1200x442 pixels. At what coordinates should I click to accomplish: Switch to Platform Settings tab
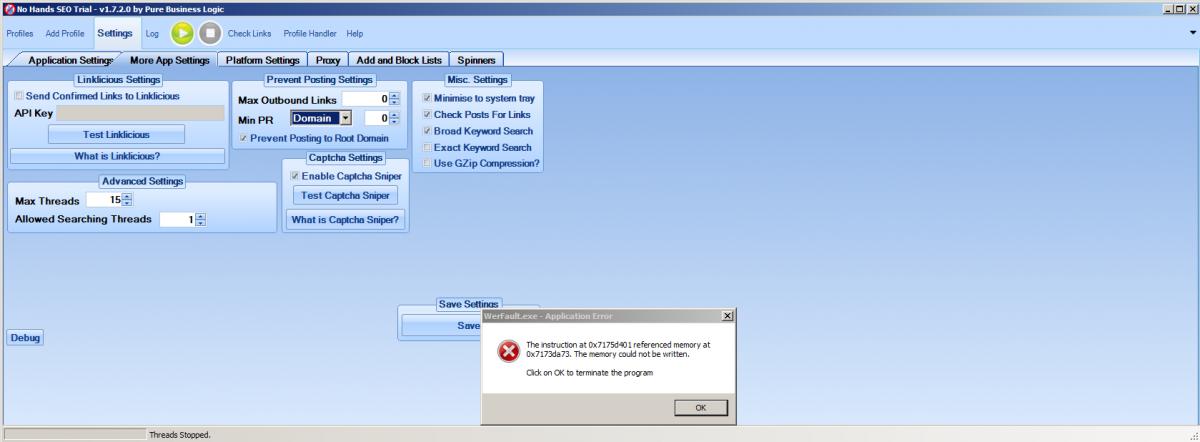(x=263, y=60)
